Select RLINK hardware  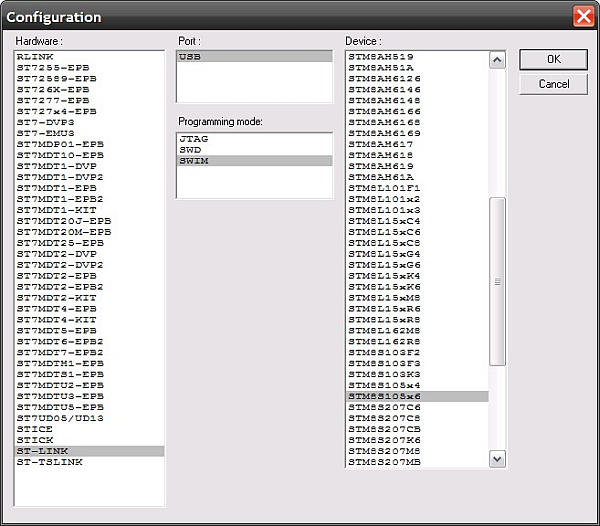90,57
